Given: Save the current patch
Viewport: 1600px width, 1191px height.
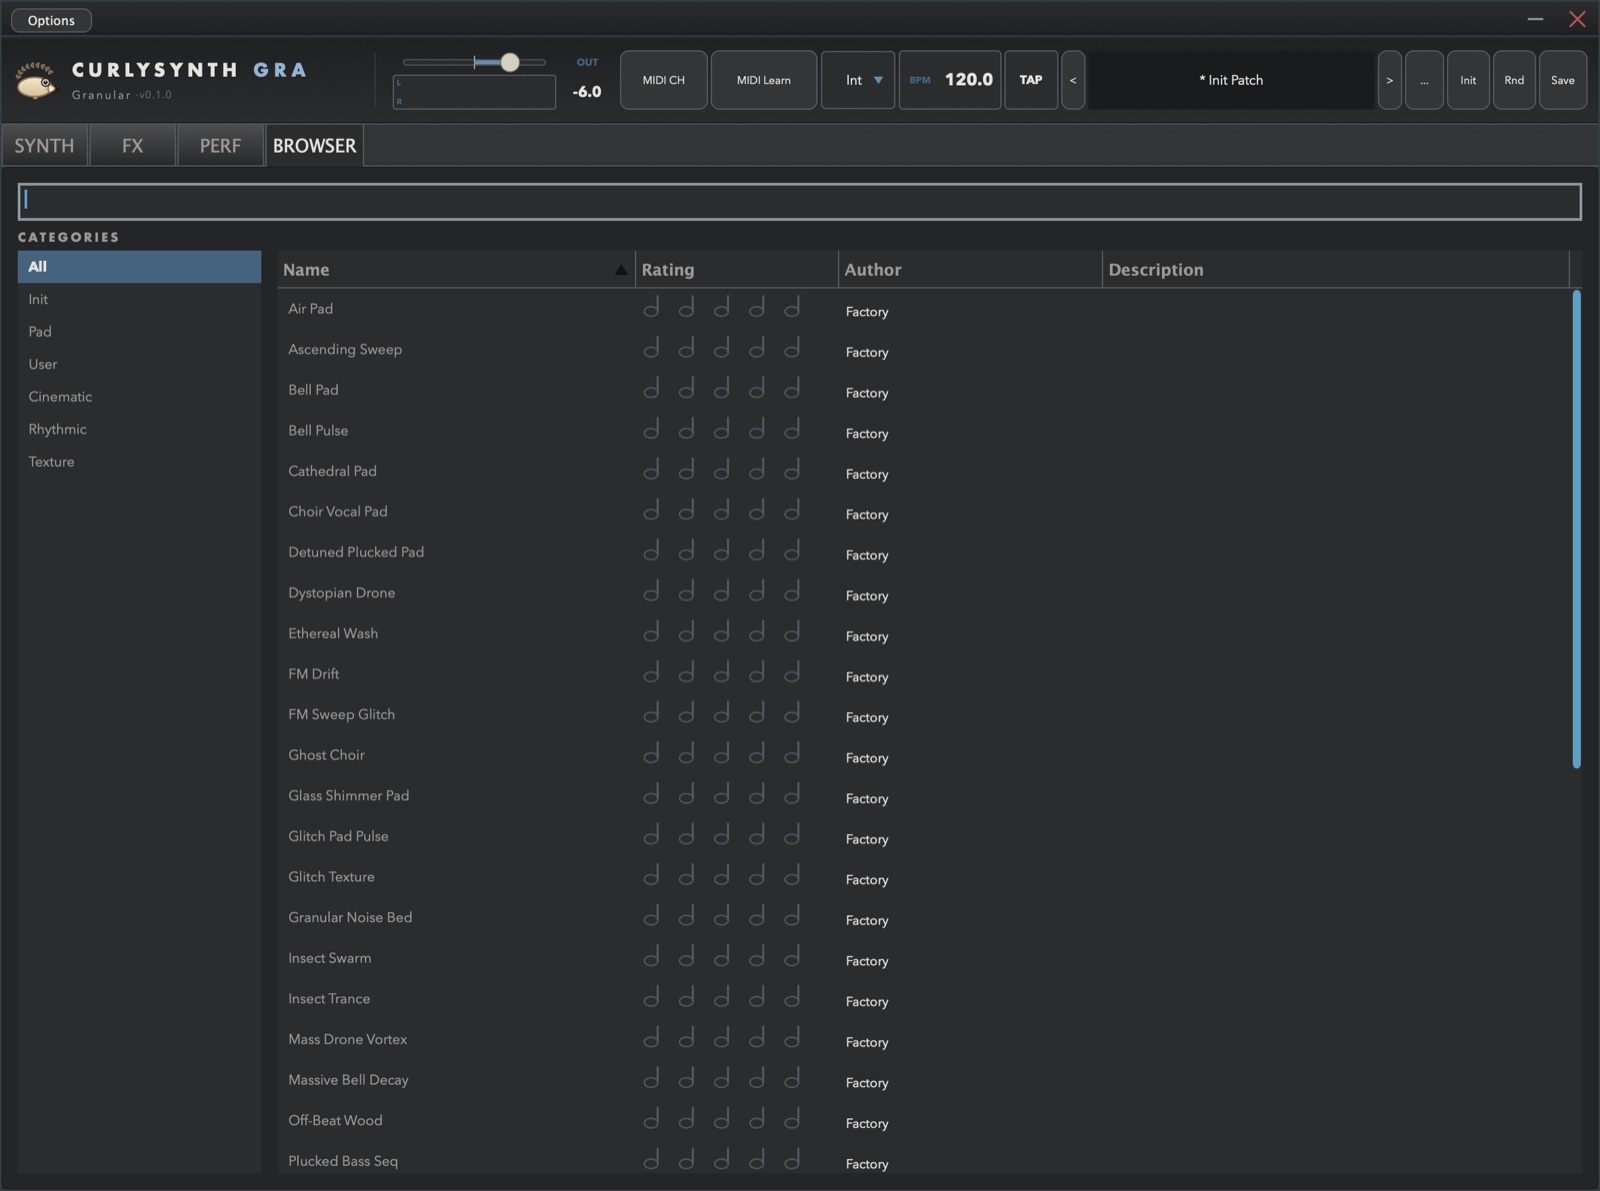Looking at the screenshot, I should pyautogui.click(x=1563, y=80).
